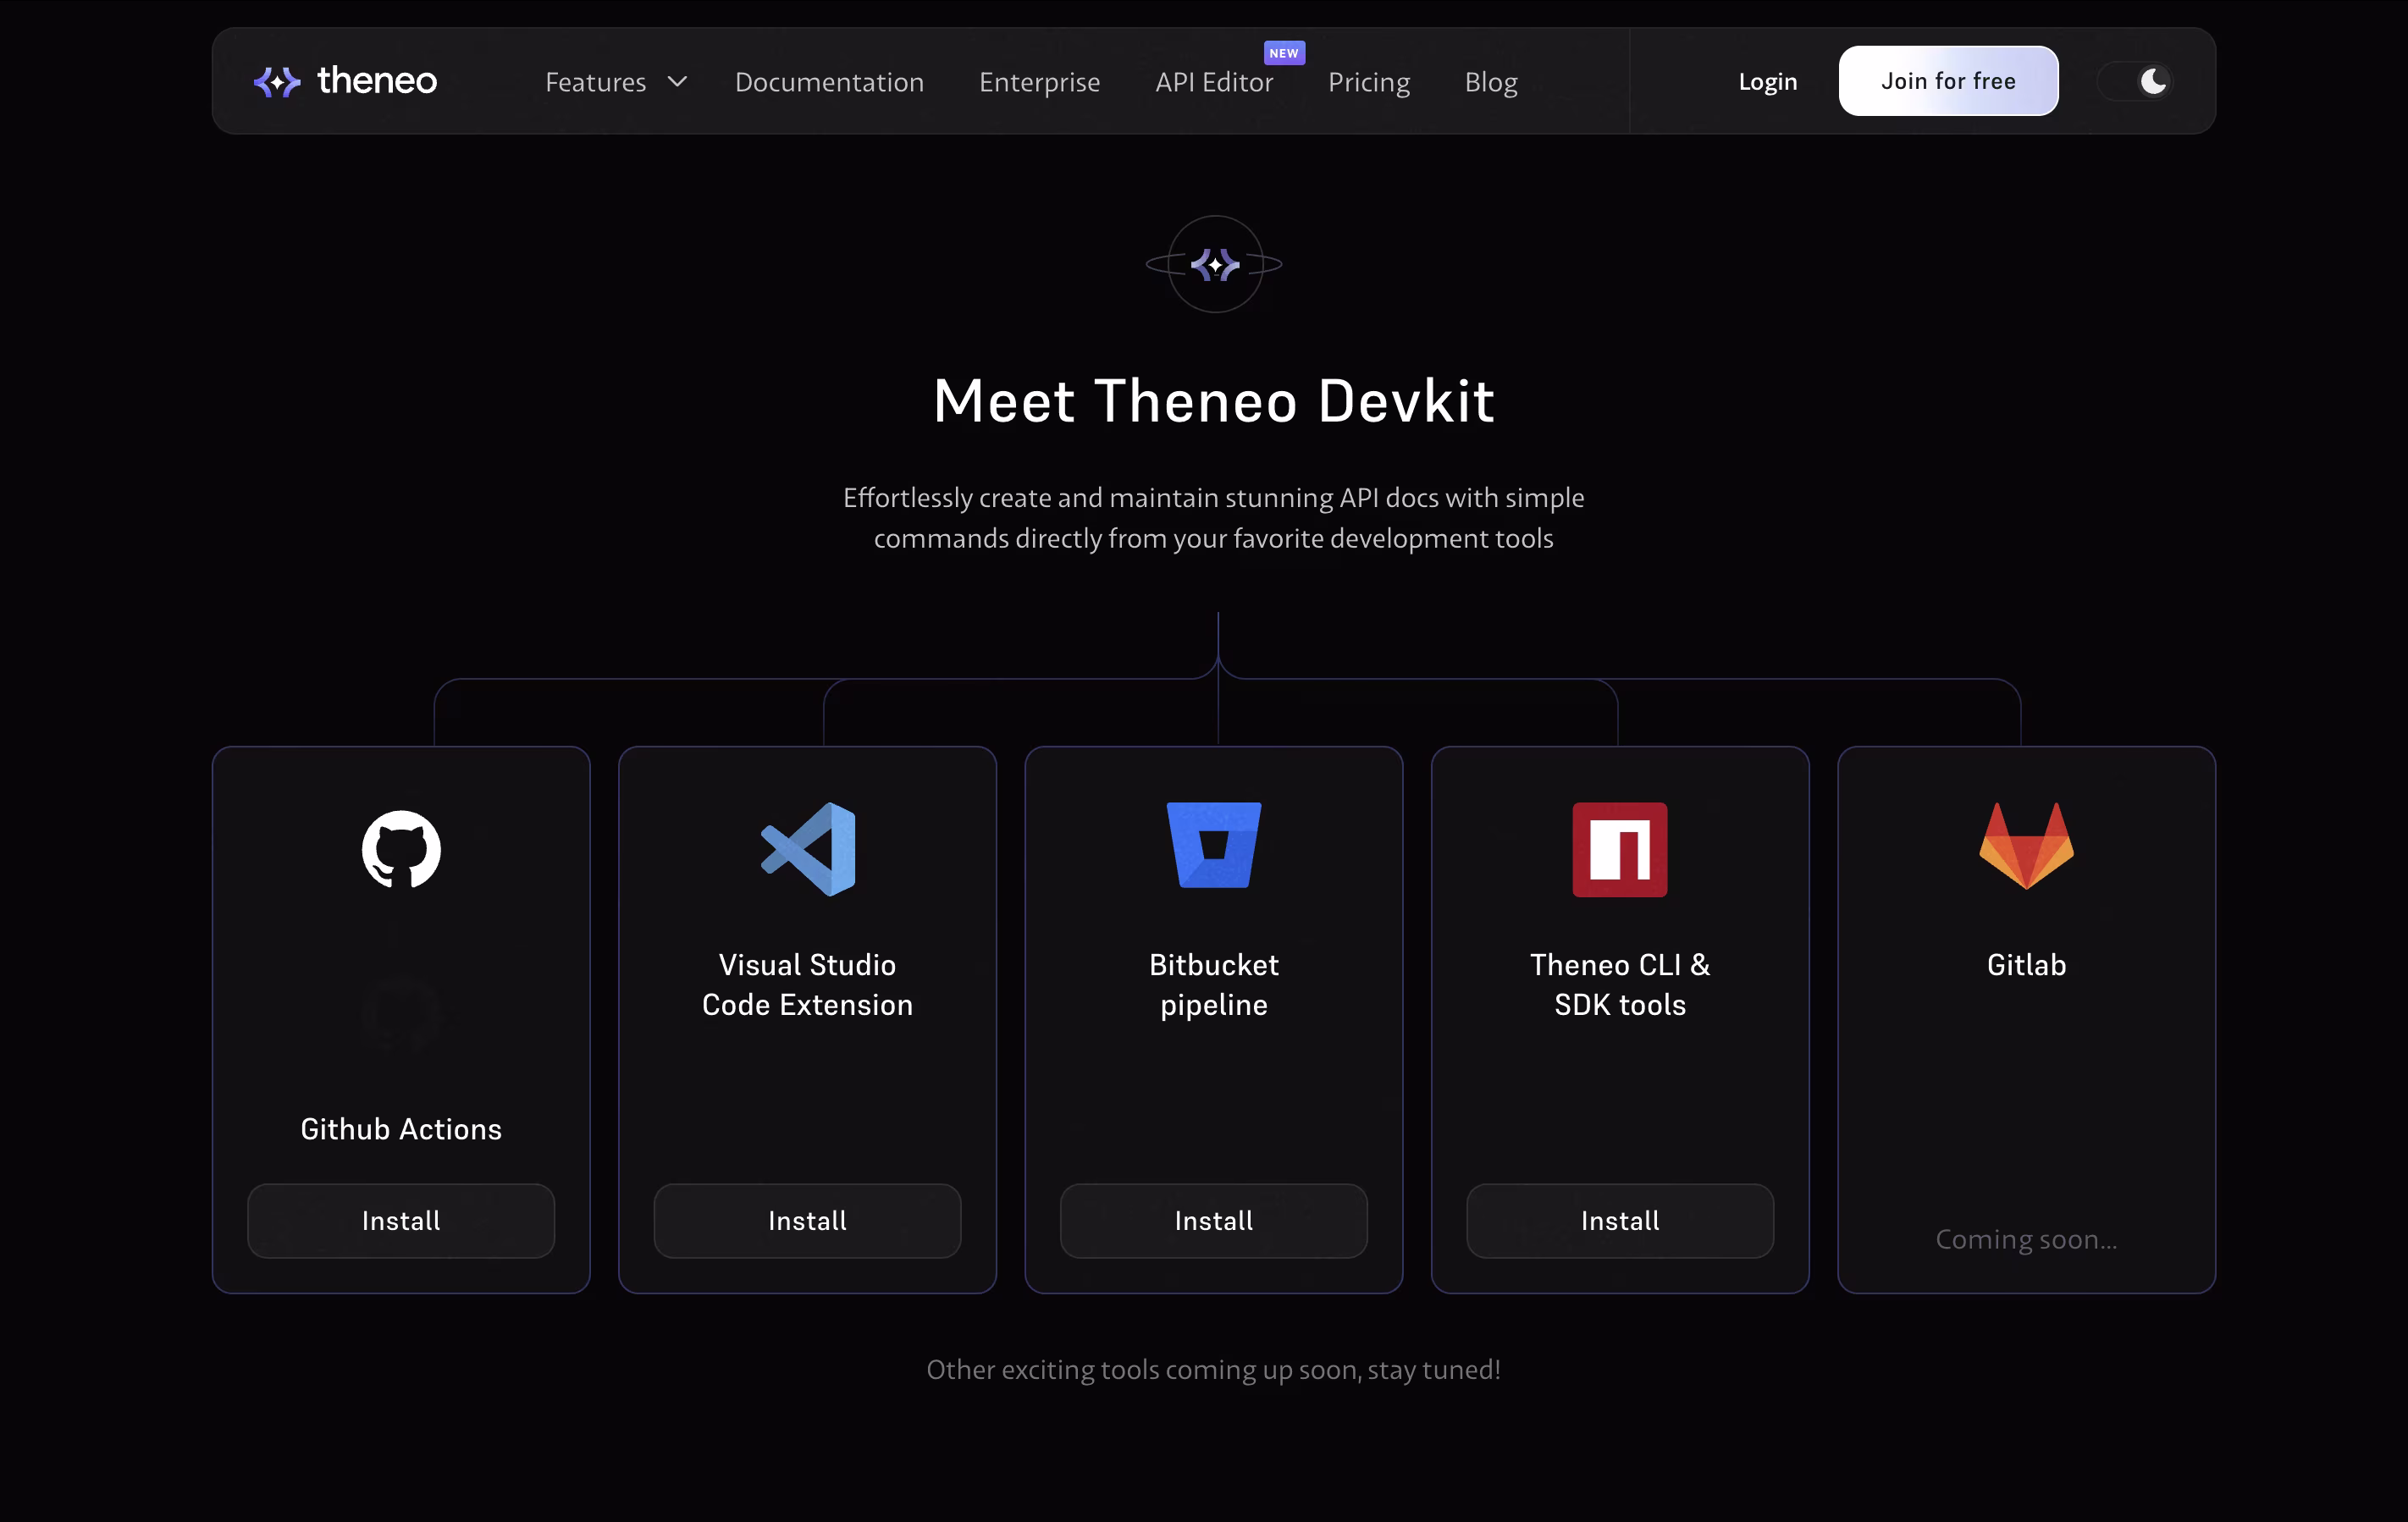Image resolution: width=2408 pixels, height=1522 pixels.
Task: Open the Documentation nav link
Action: (829, 82)
